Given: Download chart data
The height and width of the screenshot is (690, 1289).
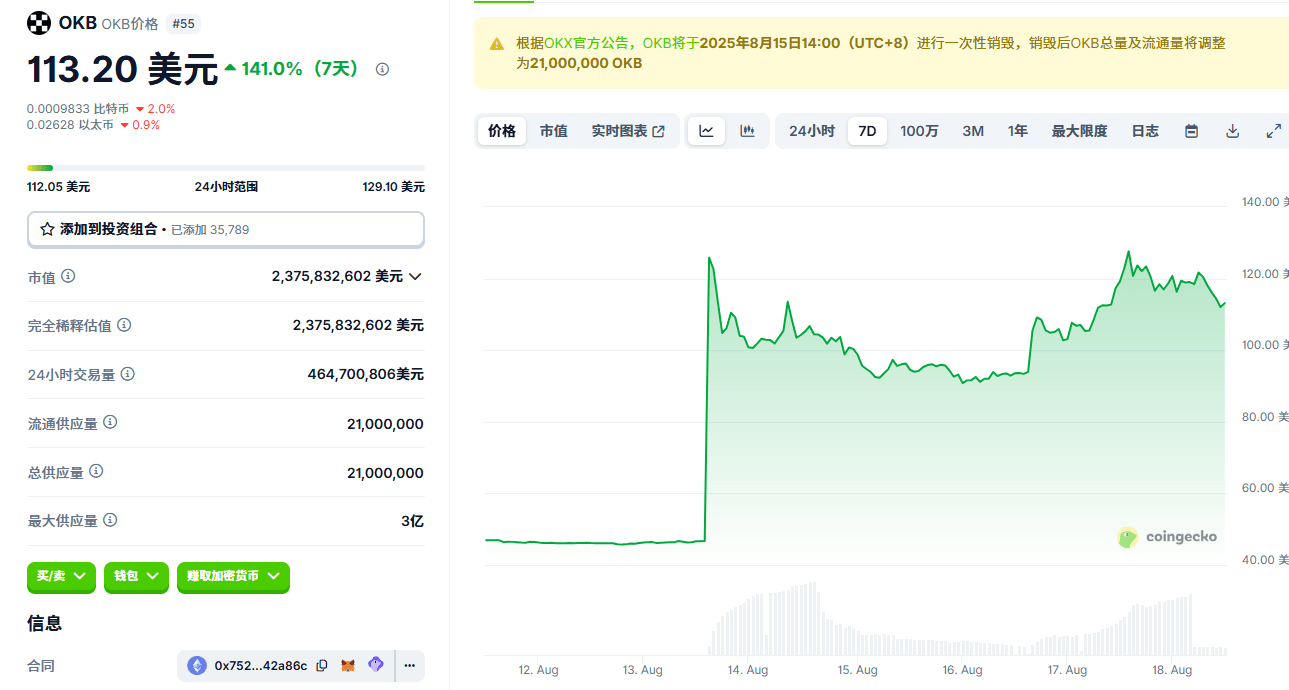Looking at the screenshot, I should tap(1233, 131).
